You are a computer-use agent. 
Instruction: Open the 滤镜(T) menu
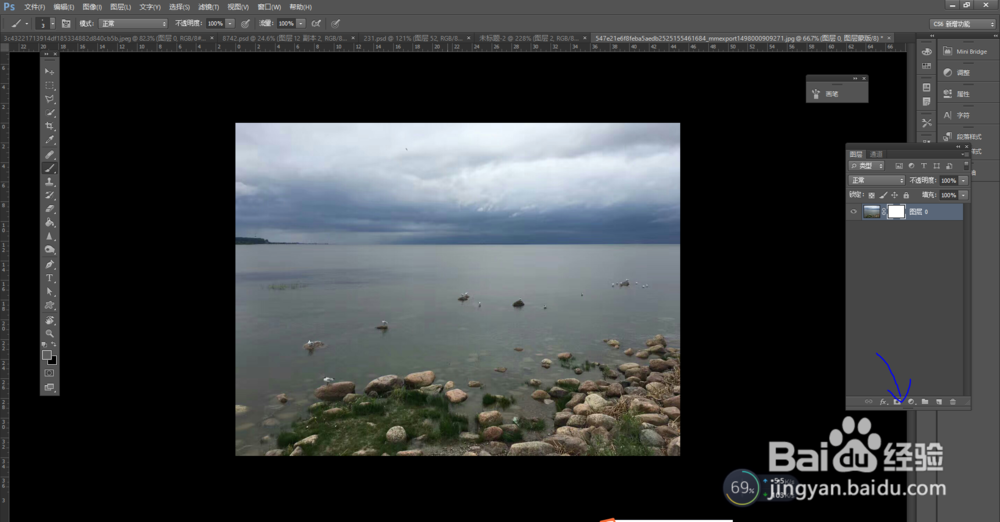(209, 7)
